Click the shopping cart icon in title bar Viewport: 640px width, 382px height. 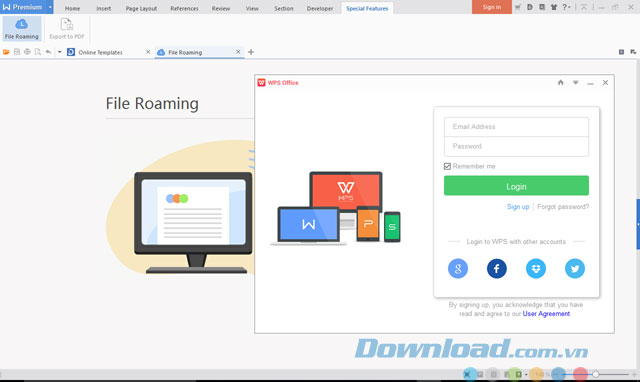[x=518, y=7]
